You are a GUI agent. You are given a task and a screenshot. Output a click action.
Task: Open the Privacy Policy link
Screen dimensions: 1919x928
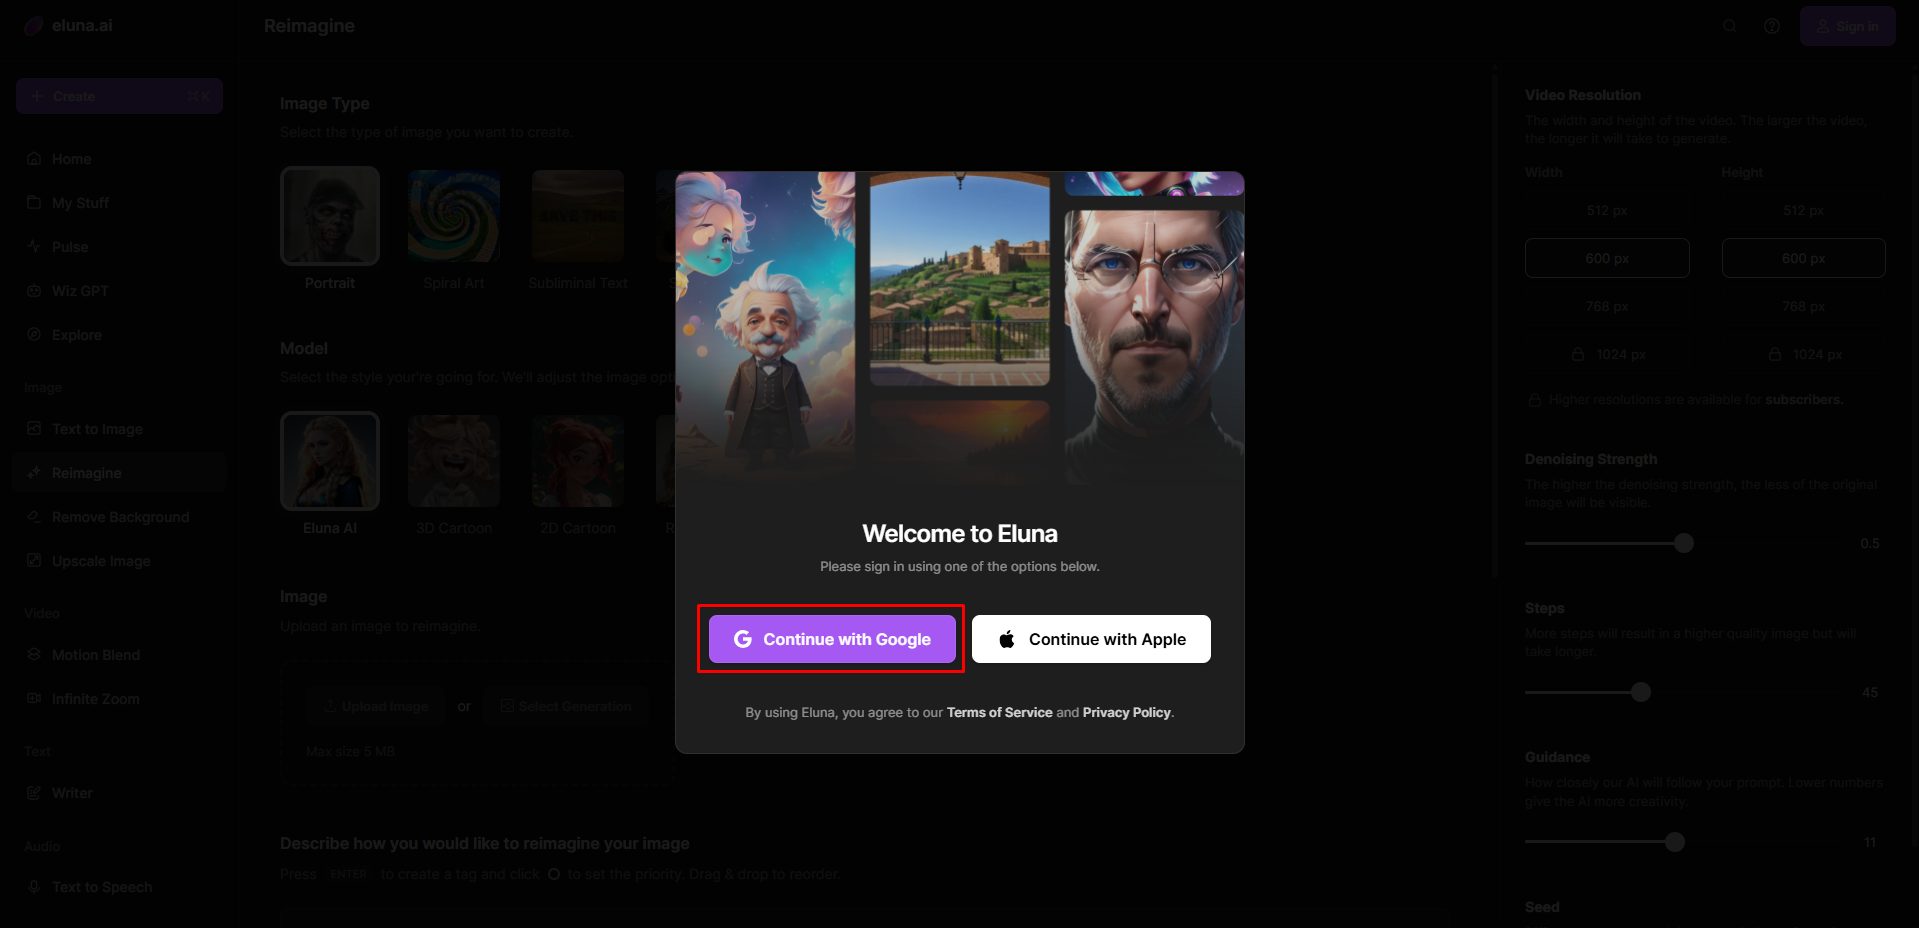(x=1126, y=713)
